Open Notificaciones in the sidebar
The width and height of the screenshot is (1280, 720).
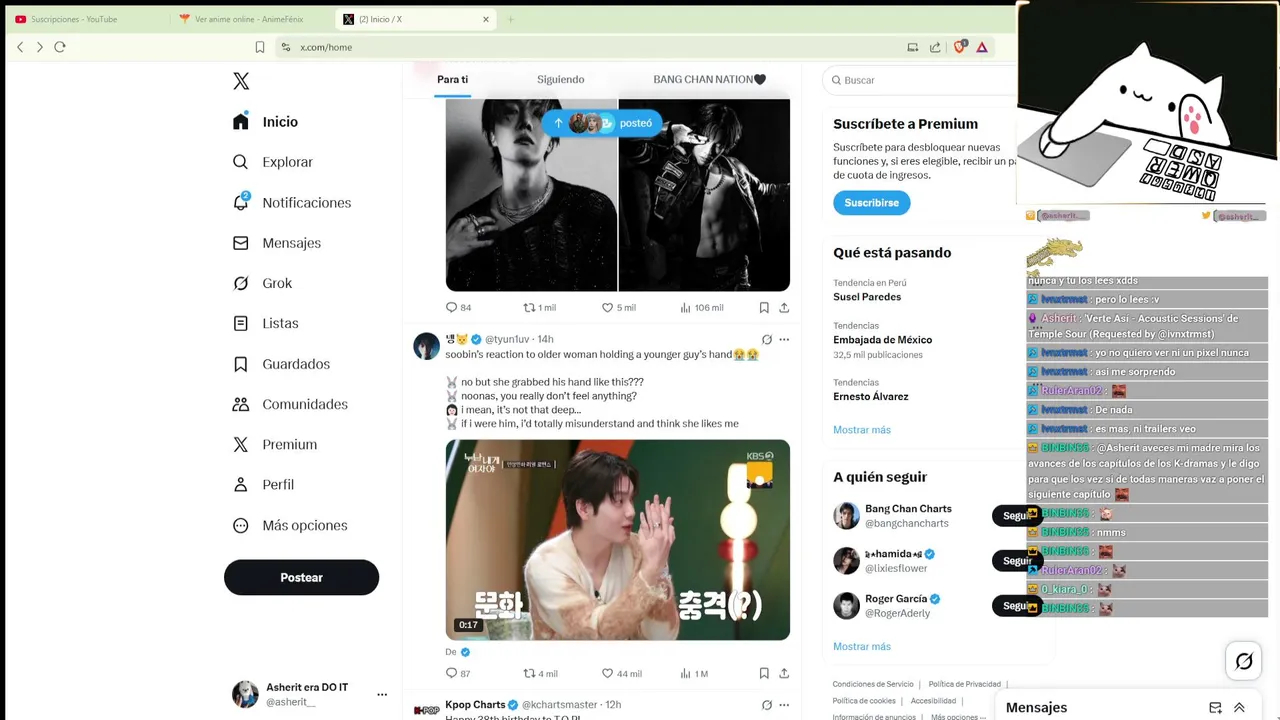tap(291, 203)
